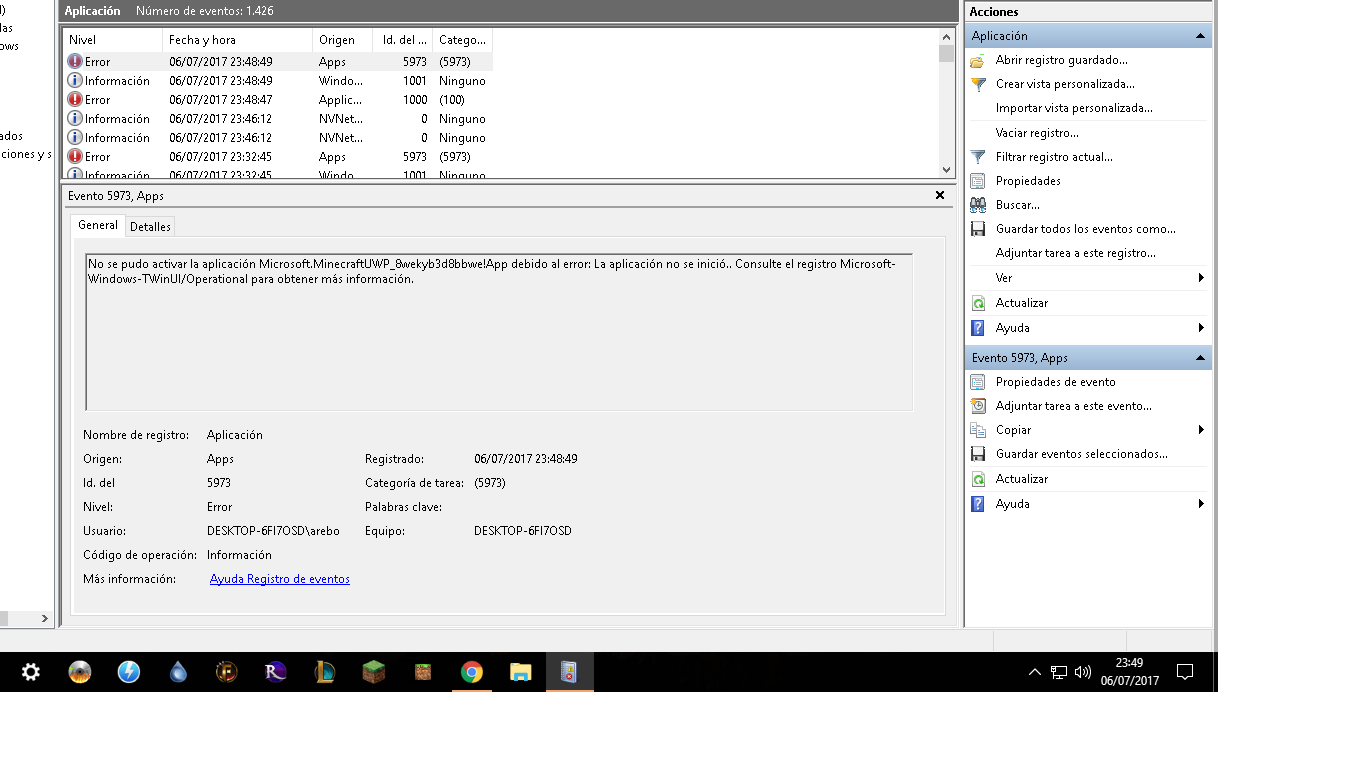The height and width of the screenshot is (768, 1360).
Task: Expand the Copiar submenu arrow
Action: 1201,430
